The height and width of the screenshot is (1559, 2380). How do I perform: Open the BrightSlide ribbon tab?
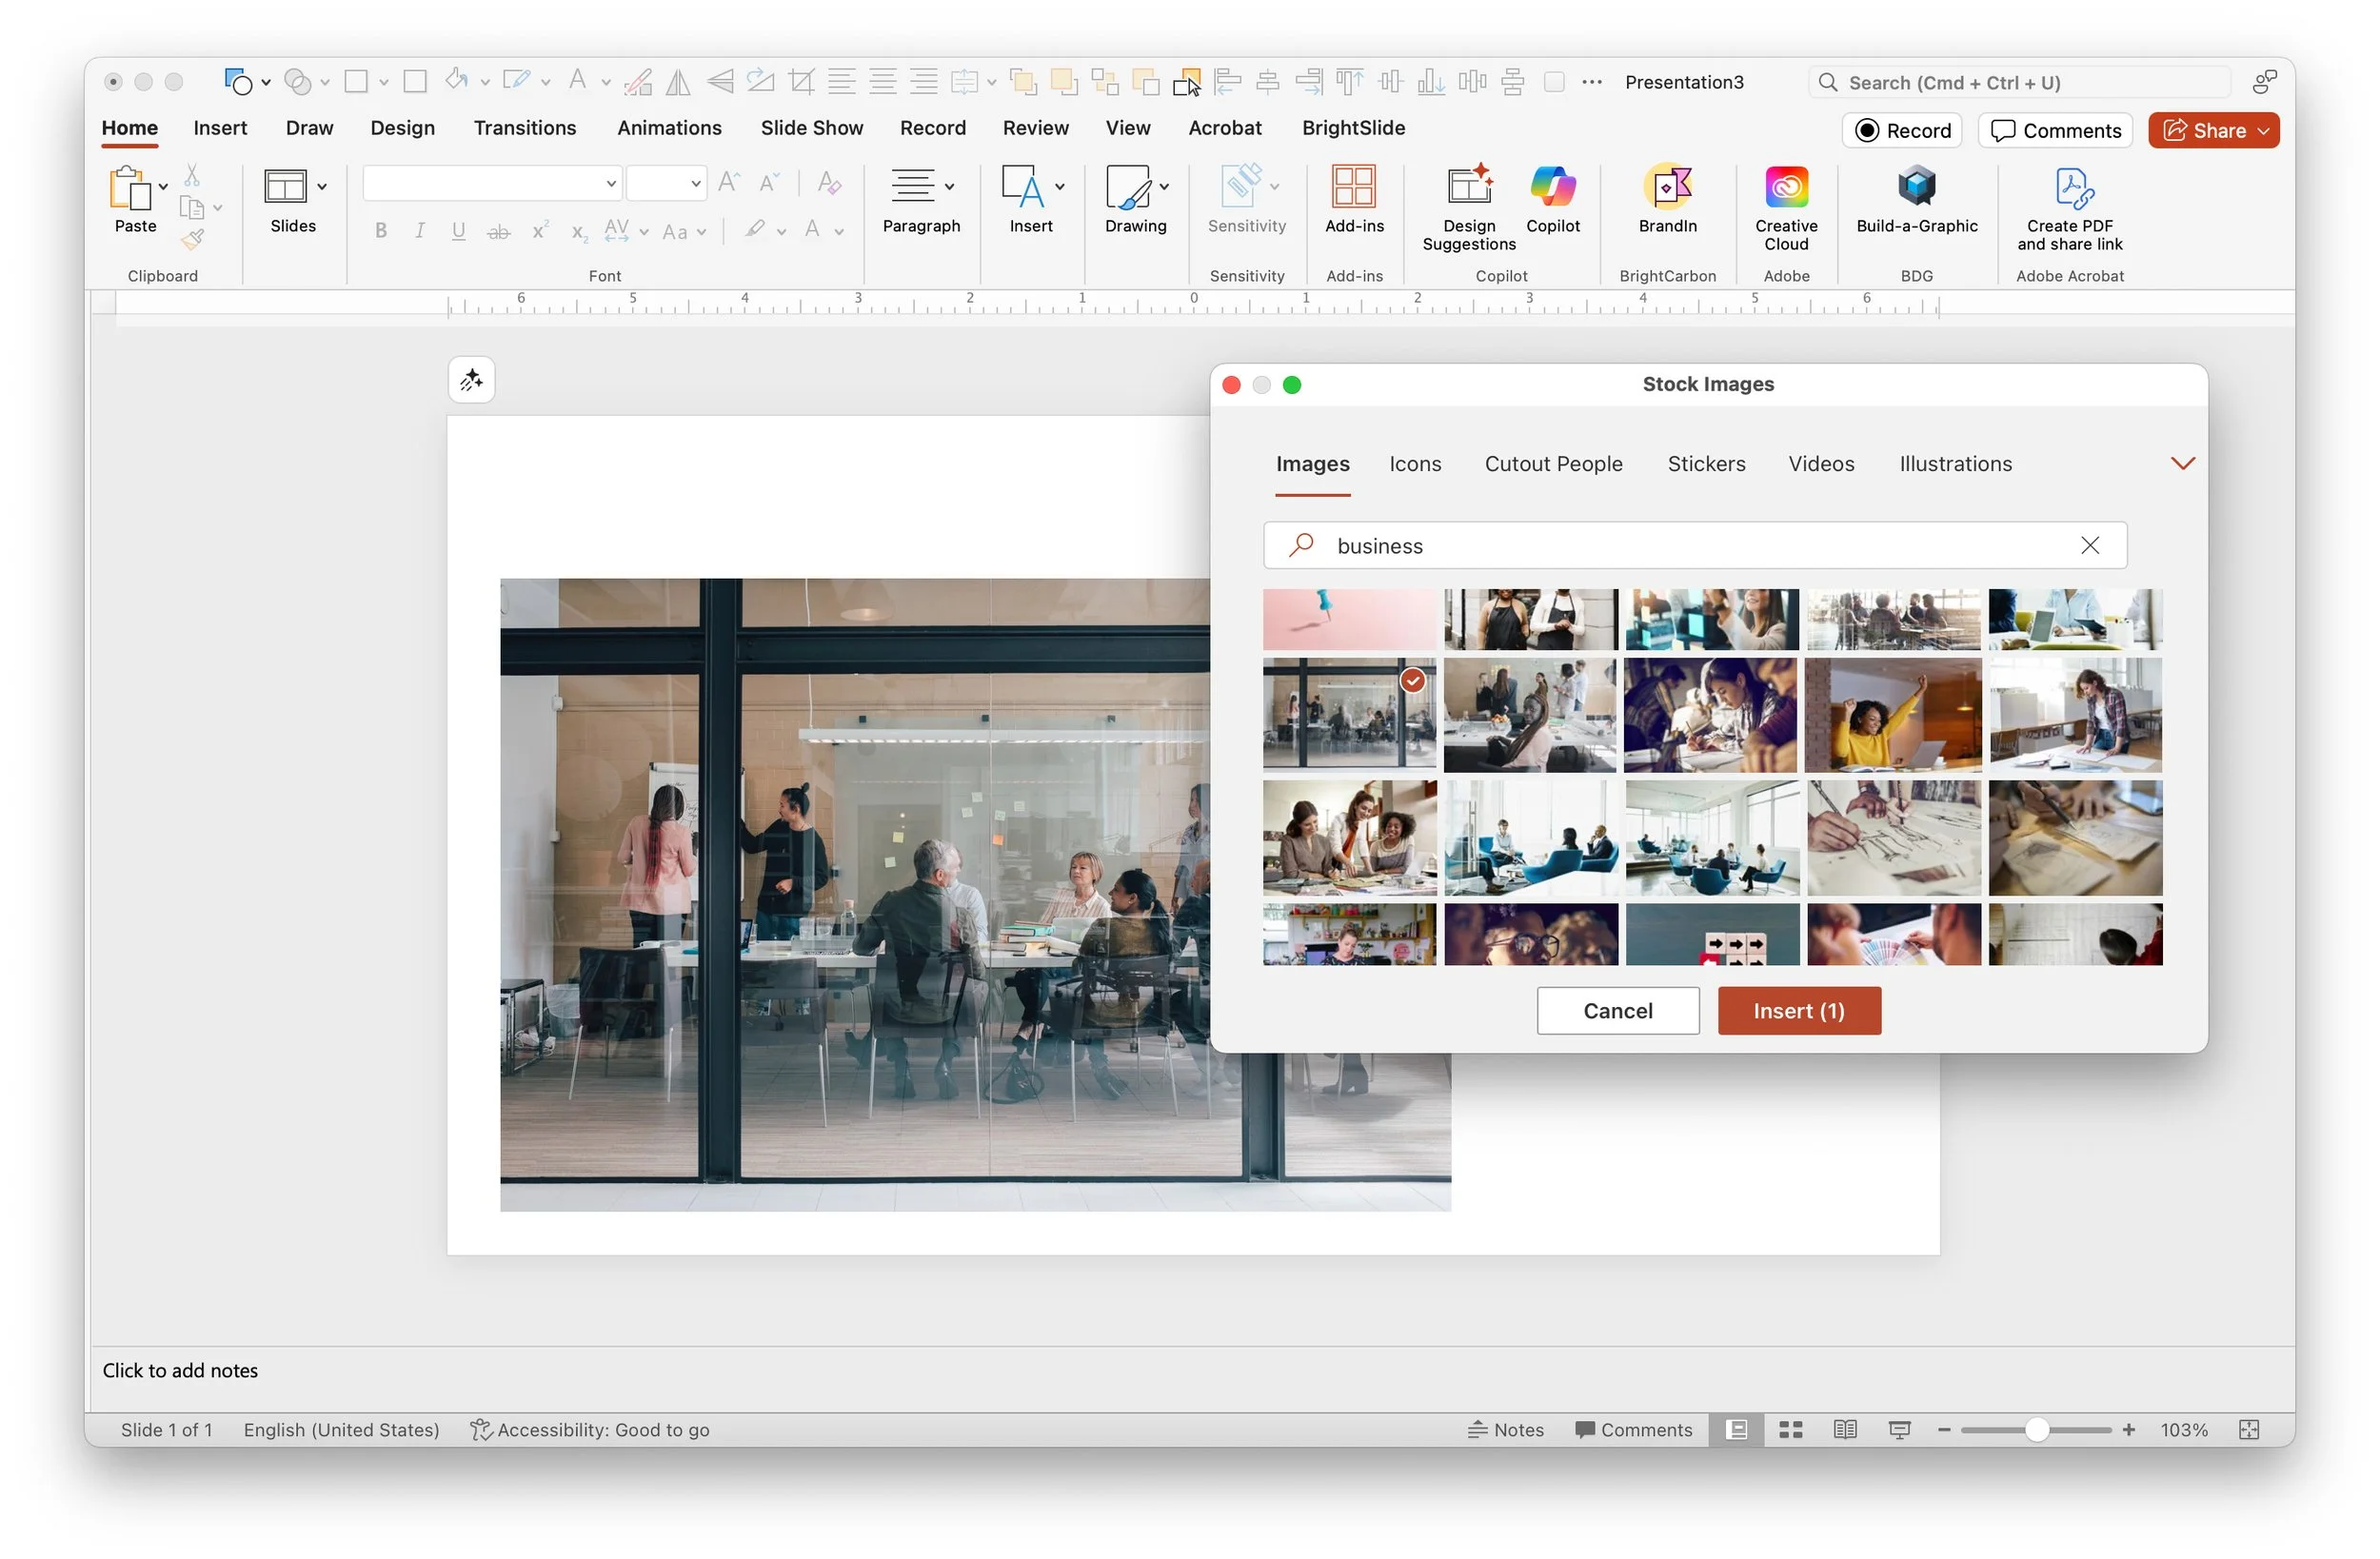tap(1353, 128)
